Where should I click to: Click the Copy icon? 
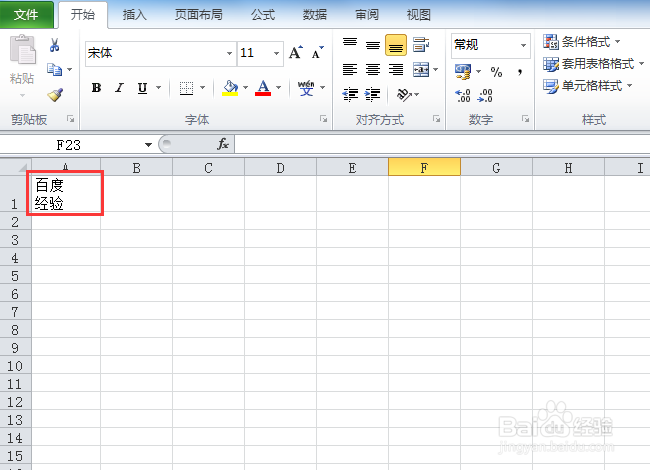[54, 69]
